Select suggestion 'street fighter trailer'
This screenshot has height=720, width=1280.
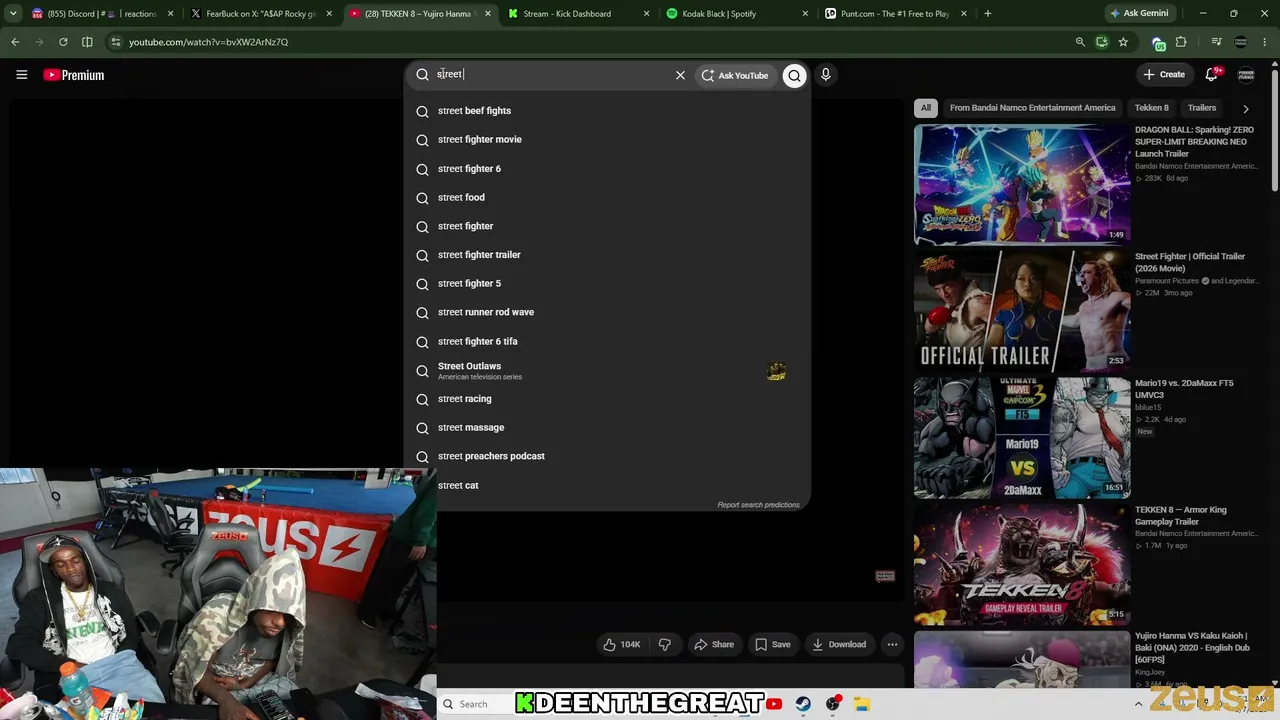pos(607,255)
